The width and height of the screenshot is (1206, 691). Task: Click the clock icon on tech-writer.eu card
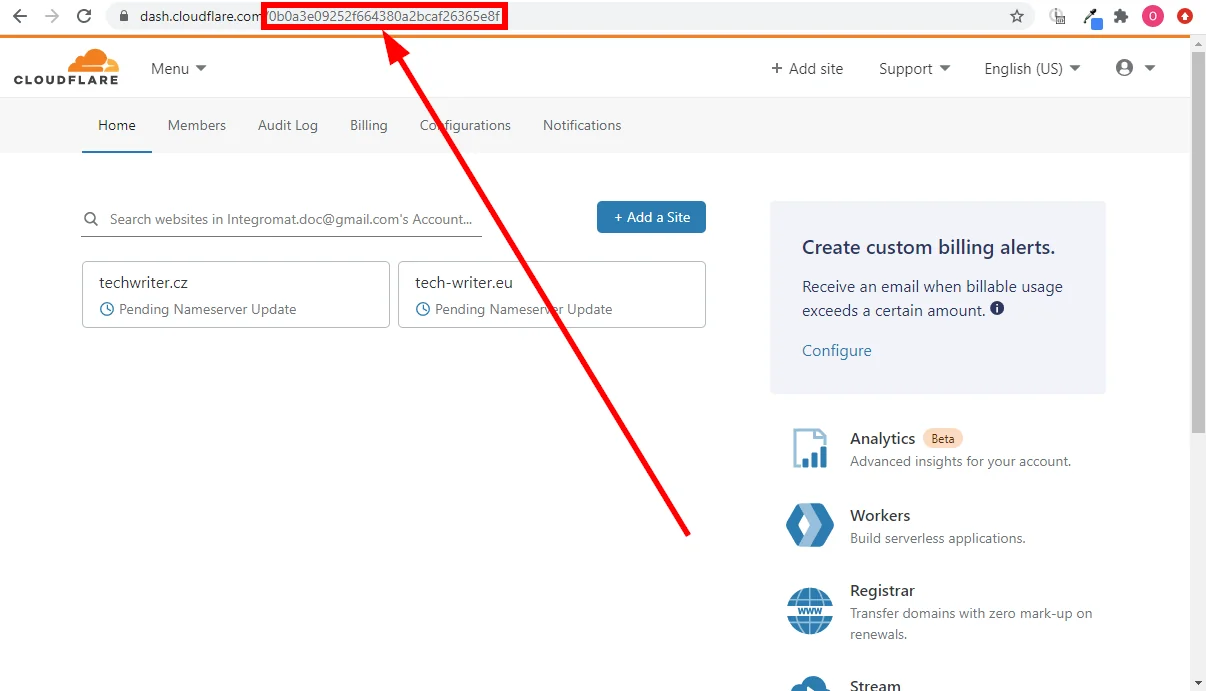423,309
